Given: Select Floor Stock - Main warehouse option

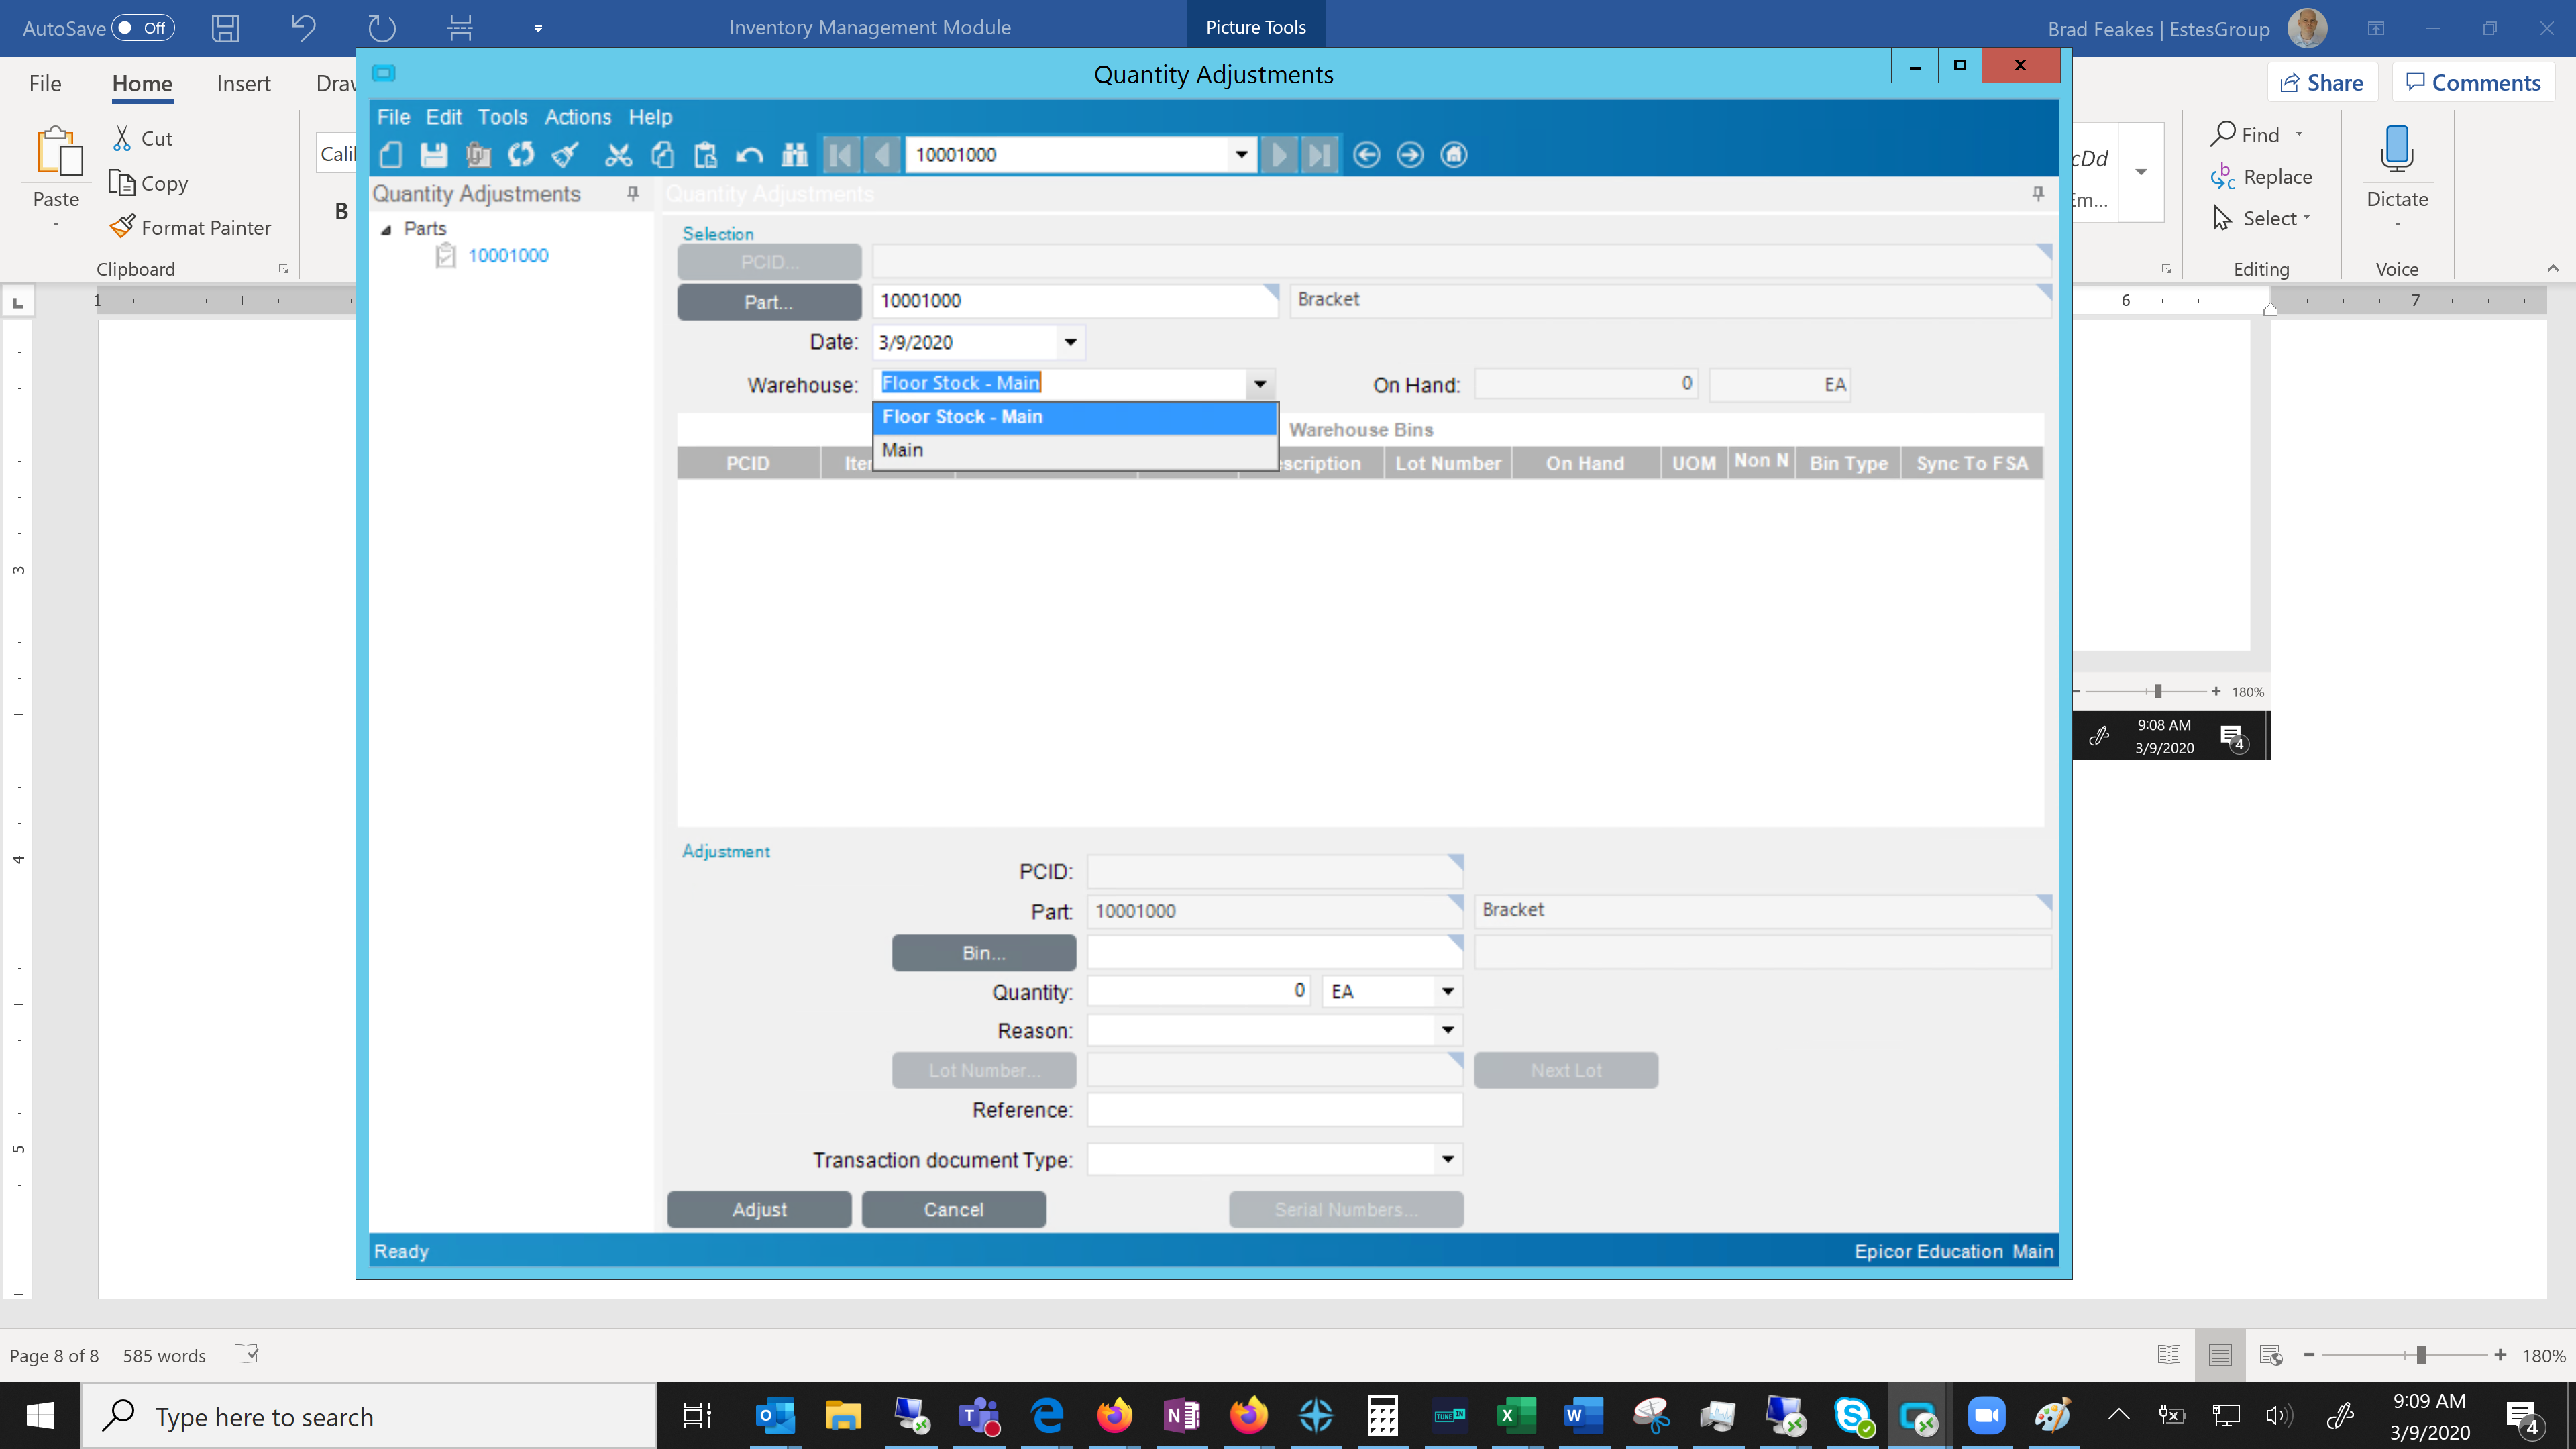Looking at the screenshot, I should click(1075, 417).
